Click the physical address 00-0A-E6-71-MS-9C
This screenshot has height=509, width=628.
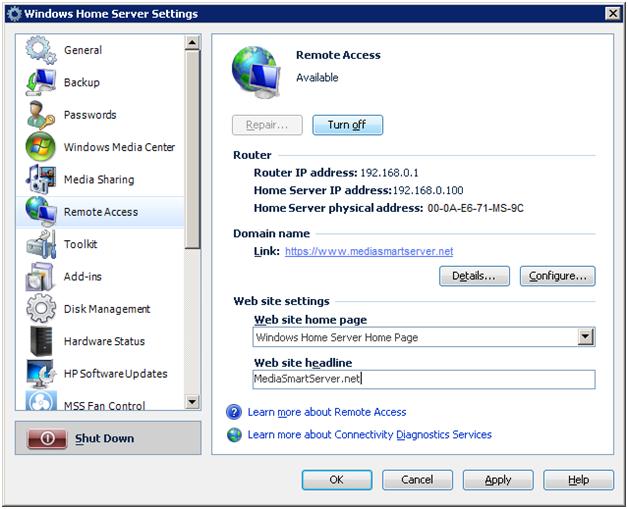(475, 208)
